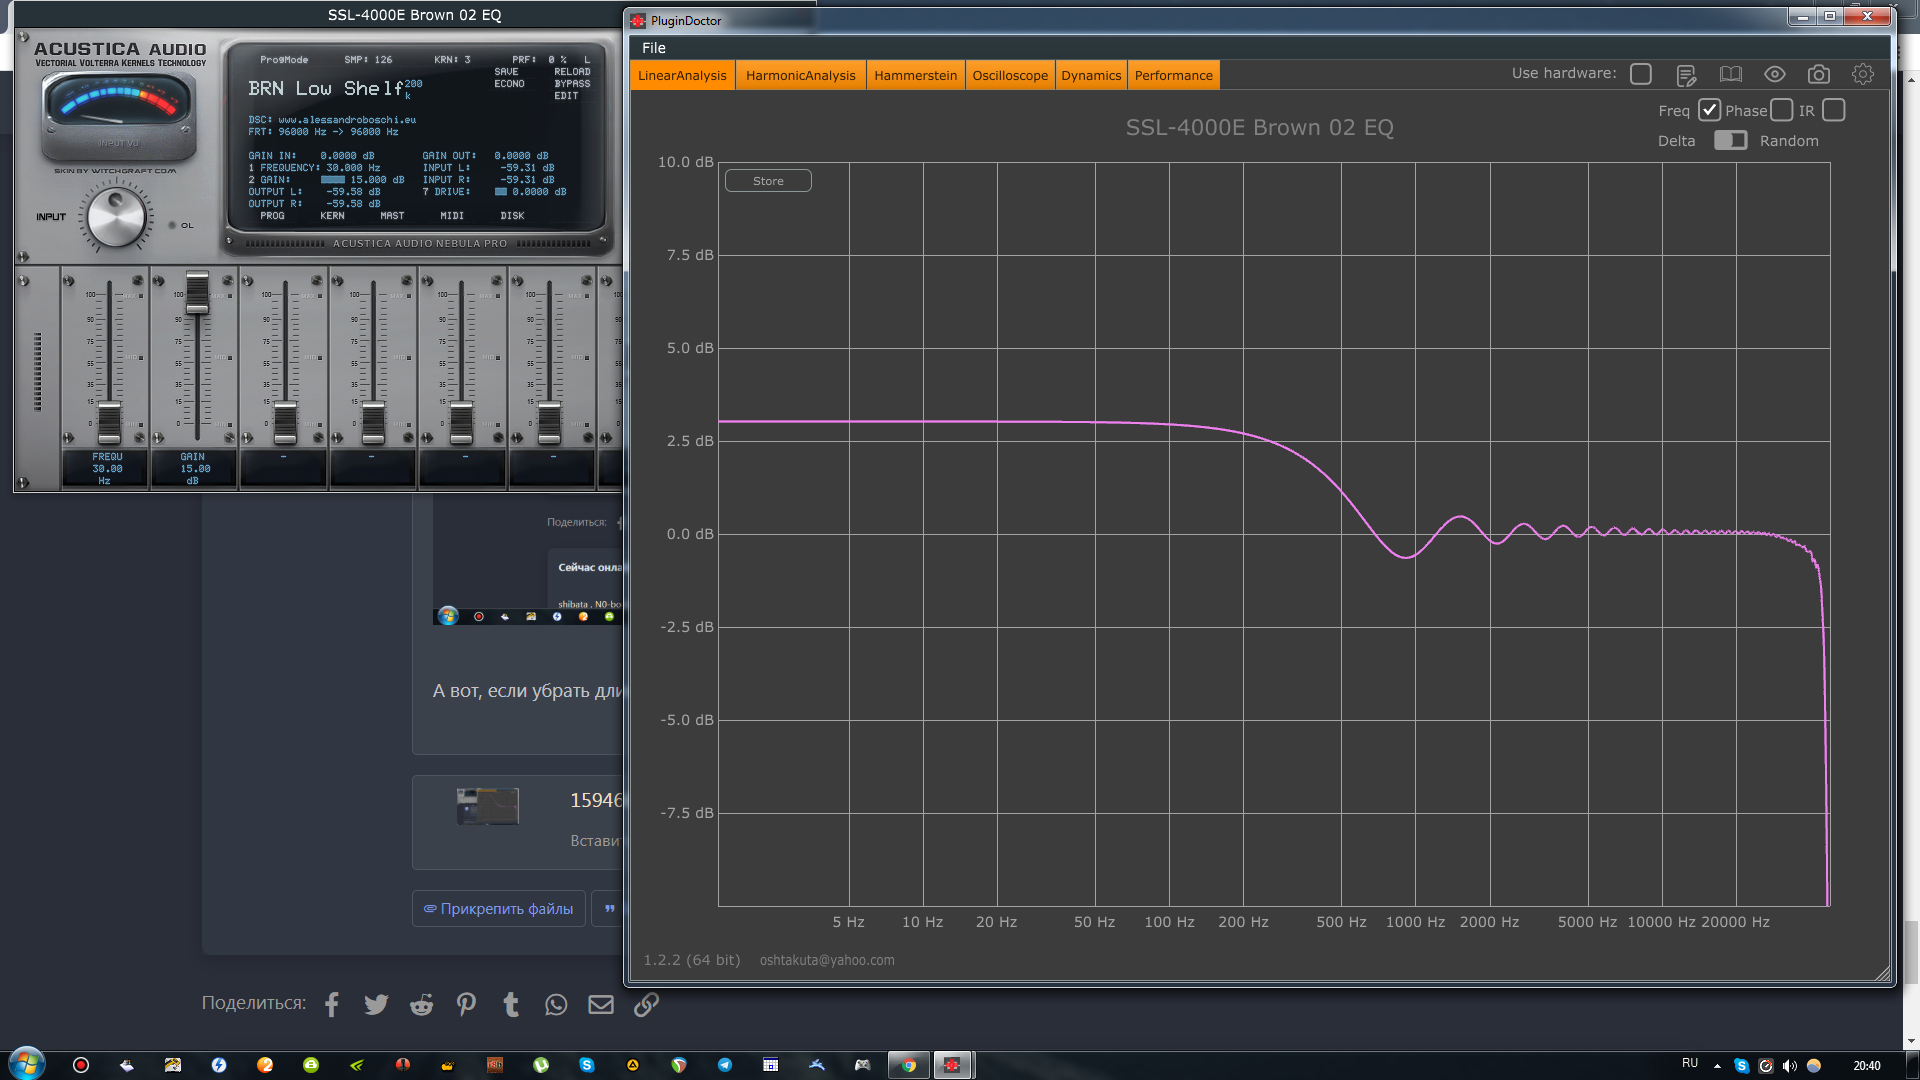Open the DISK page on the Nebula display
Image resolution: width=1920 pixels, height=1080 pixels.
pos(512,216)
